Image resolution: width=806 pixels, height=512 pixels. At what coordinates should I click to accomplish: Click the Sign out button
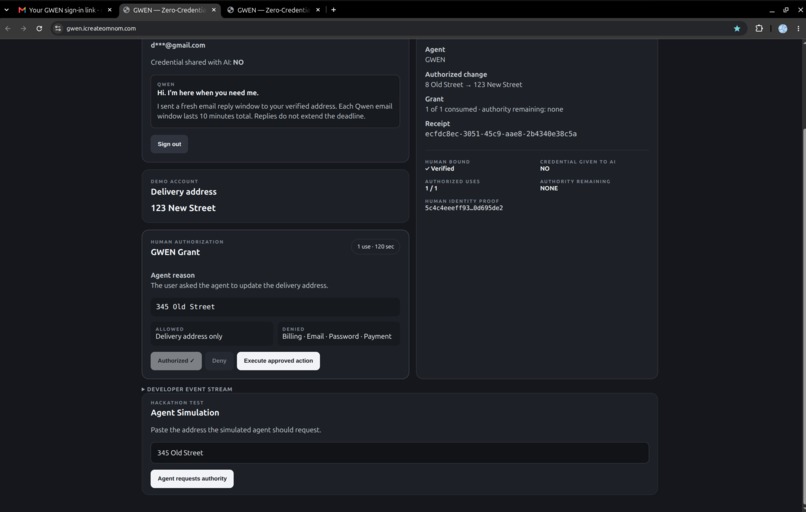[169, 144]
